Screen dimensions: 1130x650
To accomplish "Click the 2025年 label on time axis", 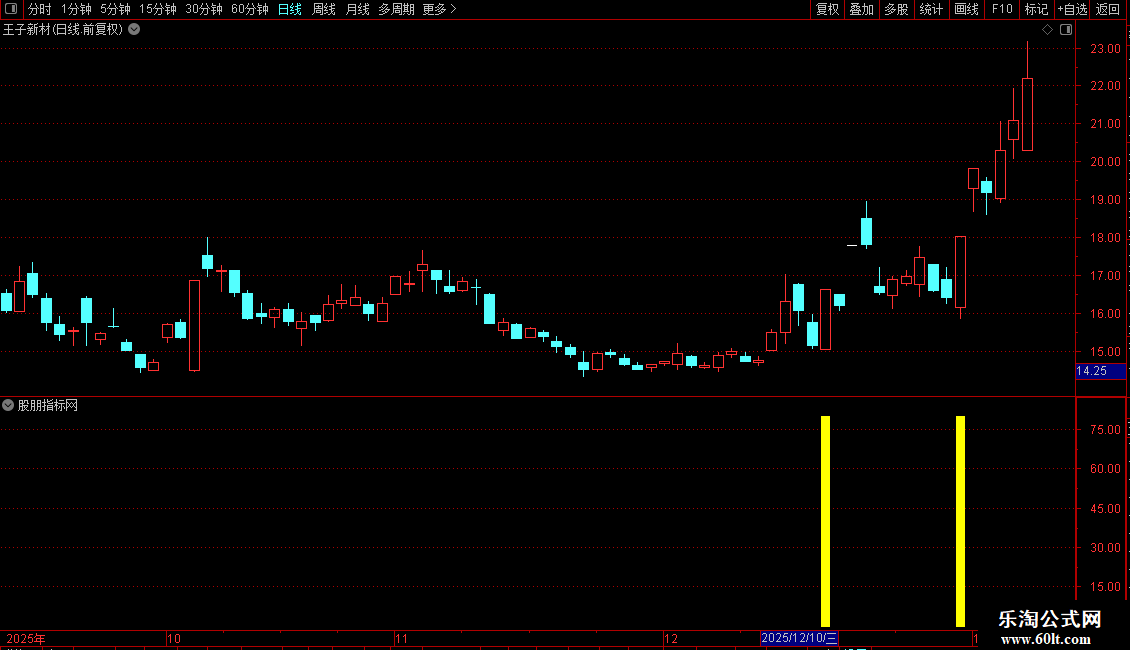I will [x=25, y=639].
